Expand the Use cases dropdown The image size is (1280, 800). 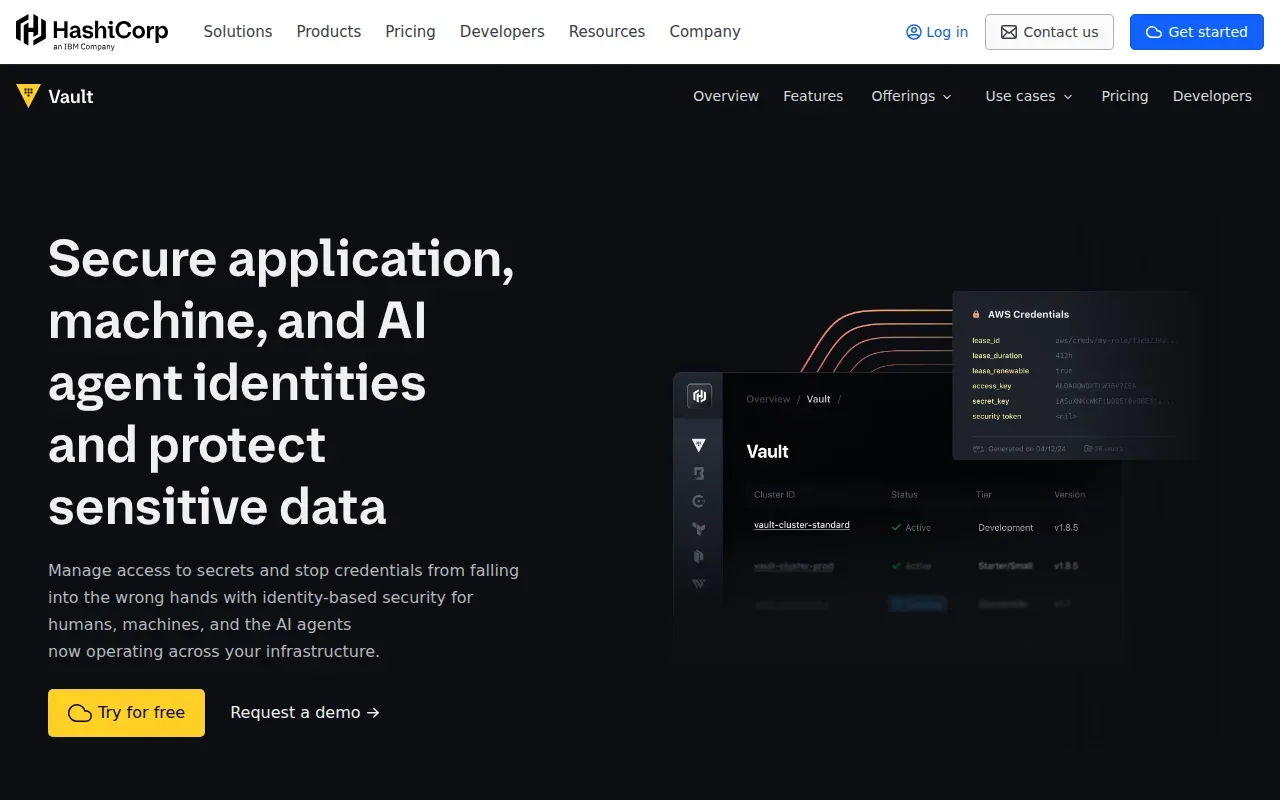tap(1029, 96)
